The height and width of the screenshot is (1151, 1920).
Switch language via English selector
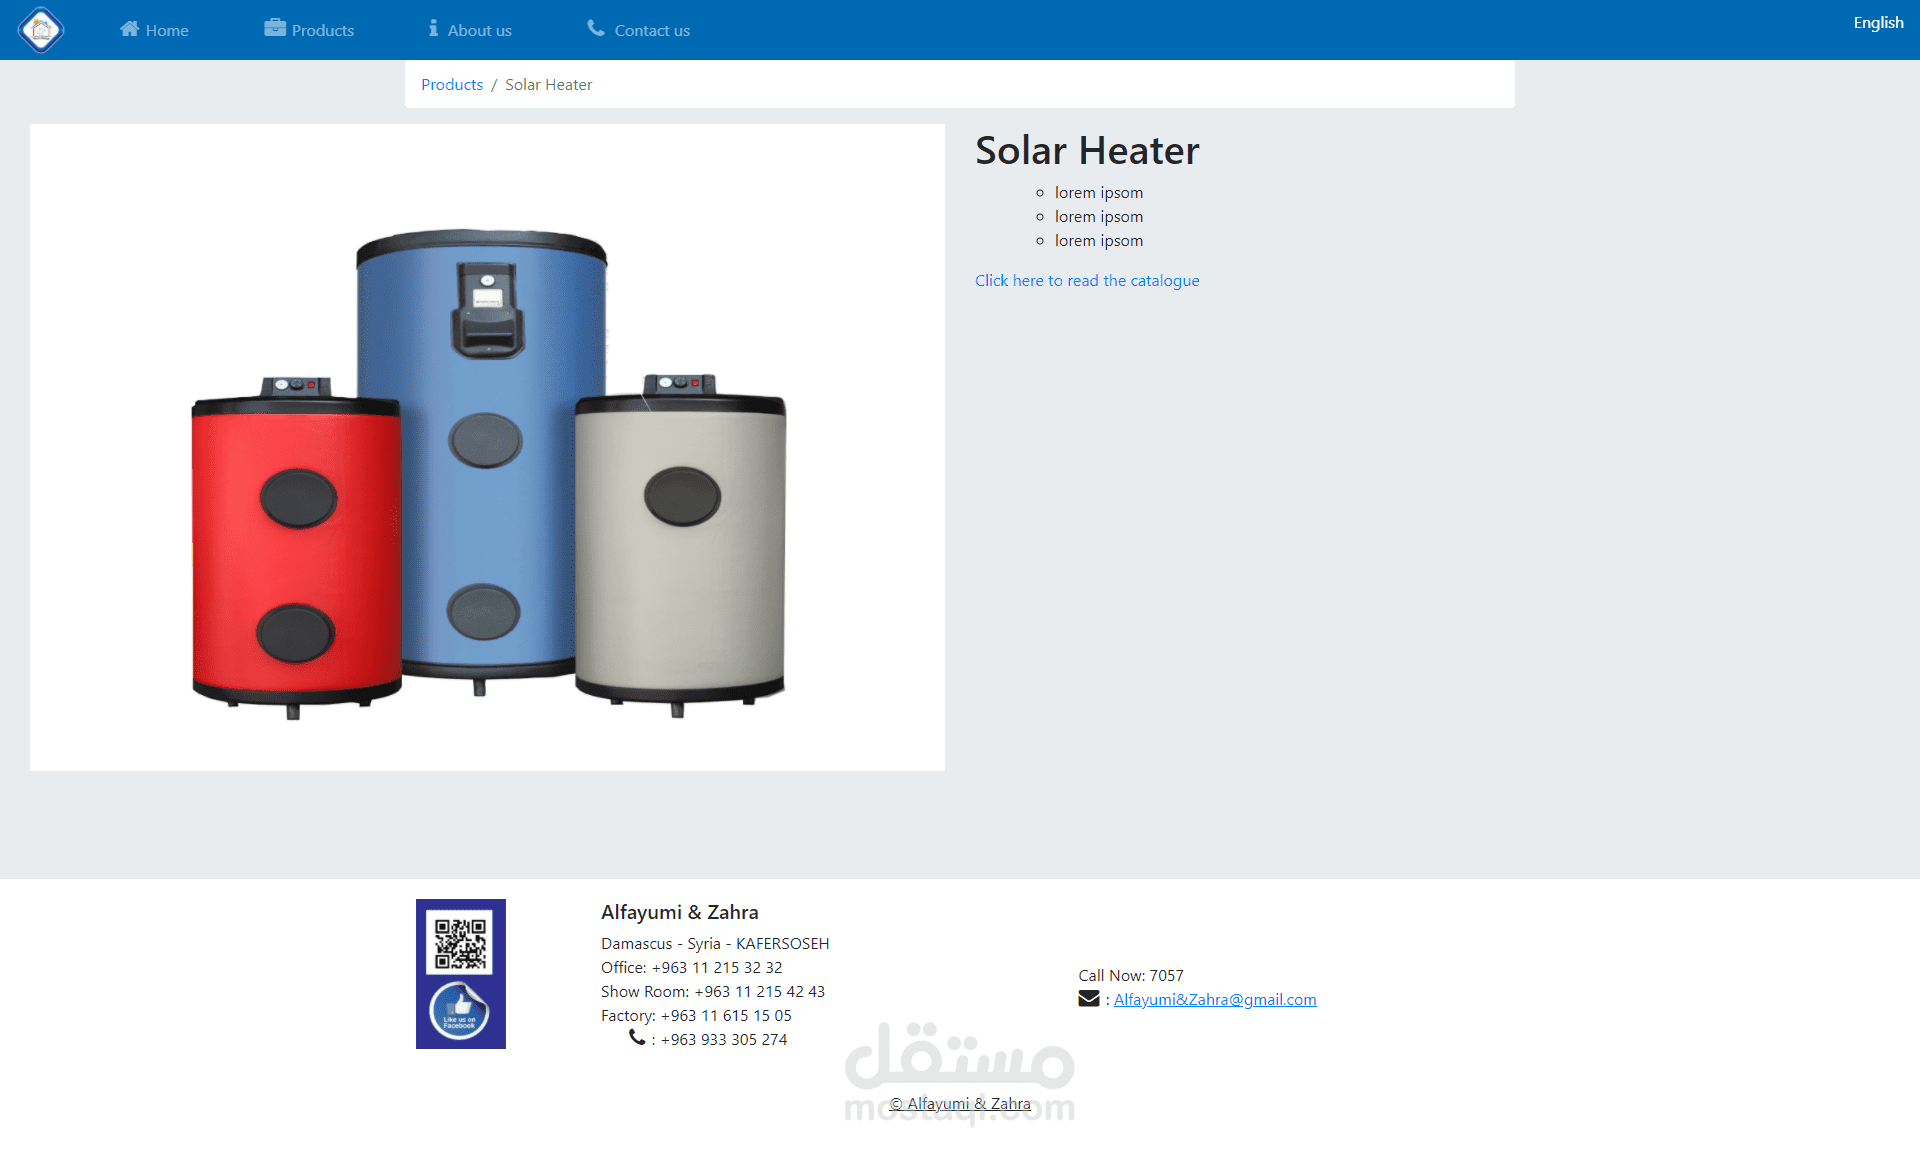pos(1878,23)
